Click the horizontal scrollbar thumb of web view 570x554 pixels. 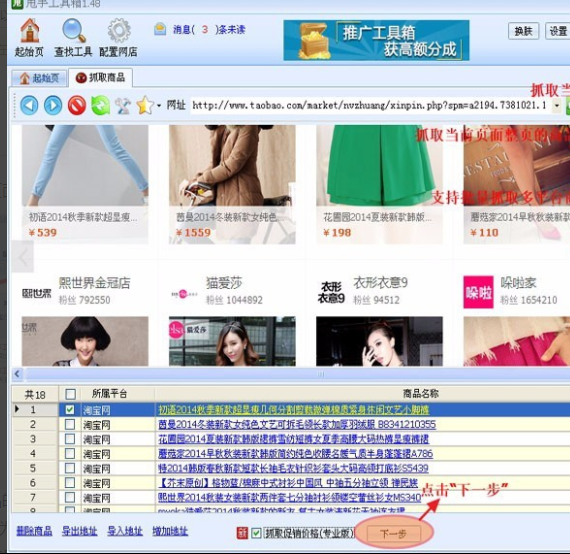point(320,374)
